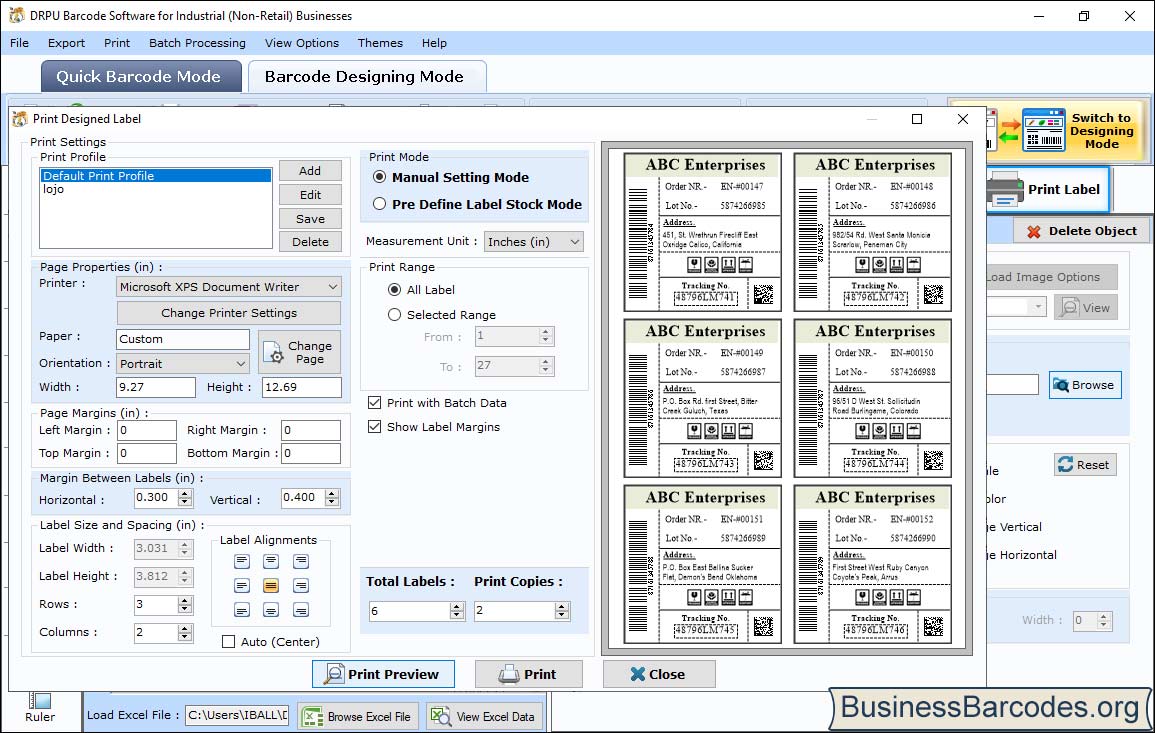
Task: Increase Print Copies count
Action: coord(562,606)
